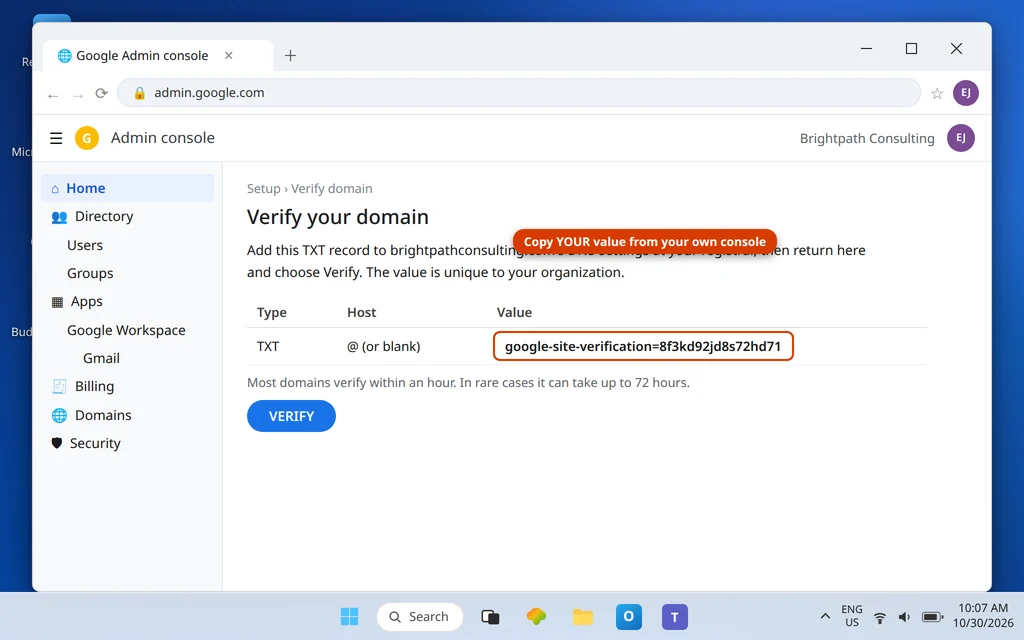Click the Brightpath Consulting organization name
Viewport: 1024px width, 640px height.
pos(867,138)
